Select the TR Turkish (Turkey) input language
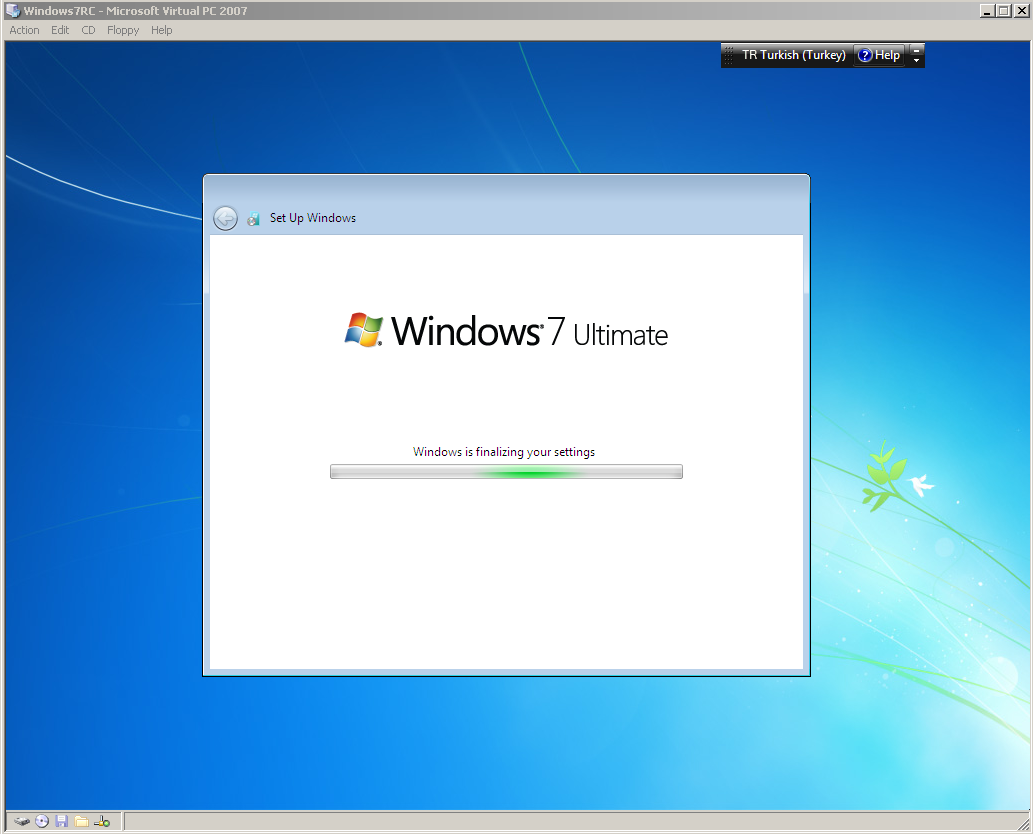Image resolution: width=1033 pixels, height=834 pixels. click(793, 55)
